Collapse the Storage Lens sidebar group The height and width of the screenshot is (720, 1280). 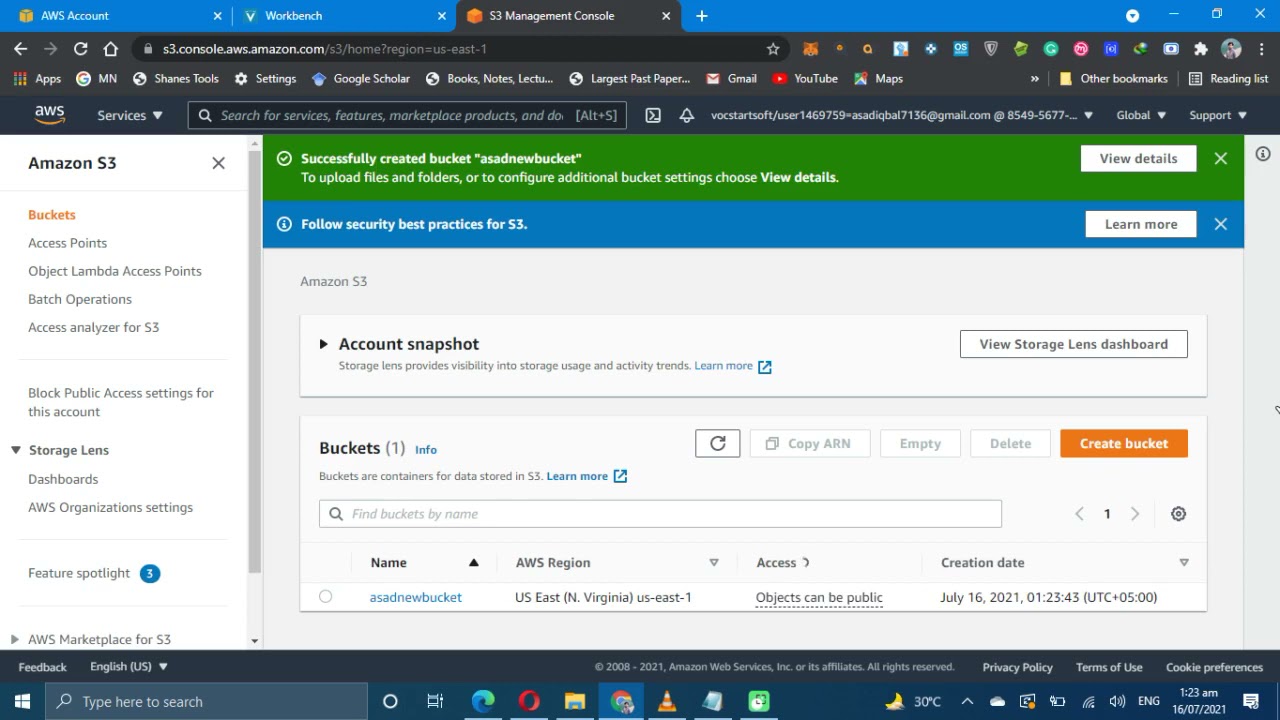point(16,450)
